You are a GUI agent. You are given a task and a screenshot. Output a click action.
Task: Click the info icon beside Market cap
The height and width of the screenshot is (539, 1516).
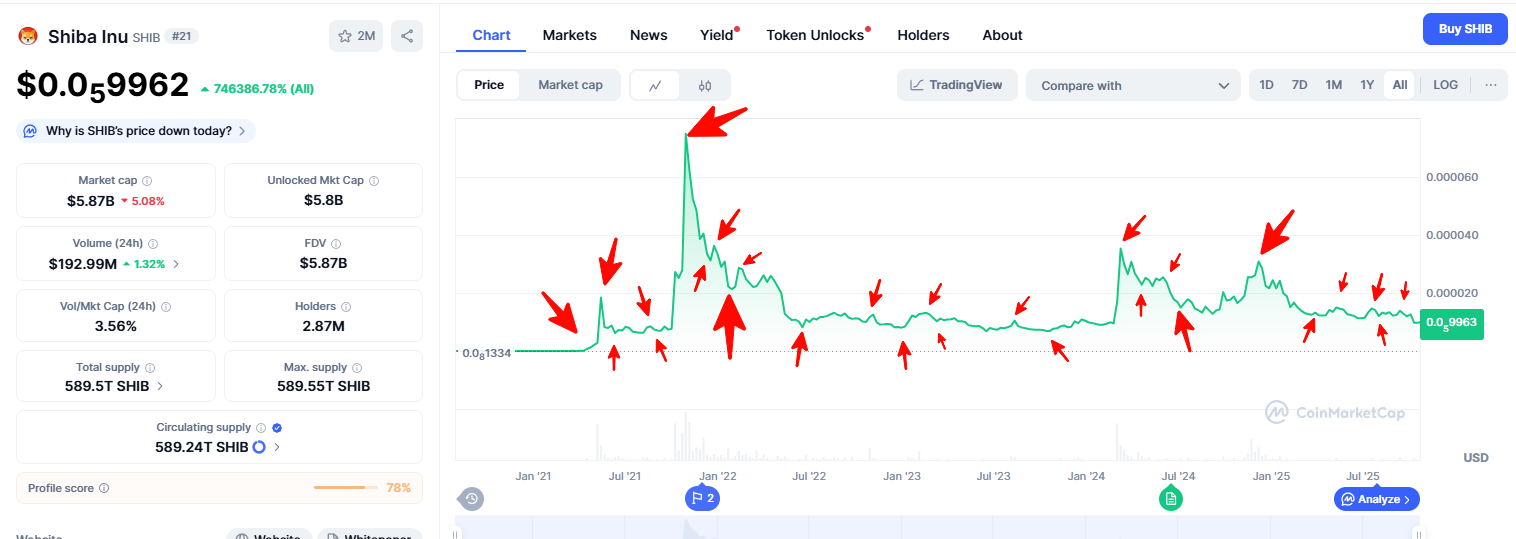click(x=147, y=181)
